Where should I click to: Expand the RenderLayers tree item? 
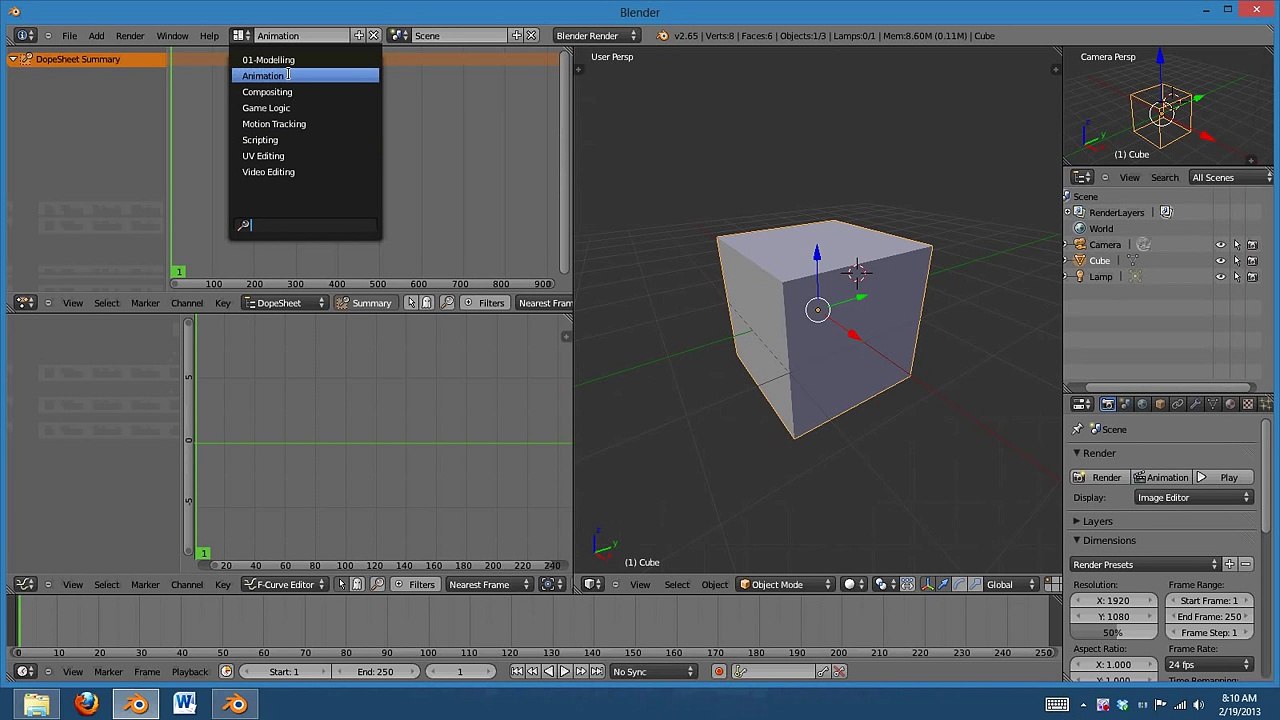pos(1067,212)
